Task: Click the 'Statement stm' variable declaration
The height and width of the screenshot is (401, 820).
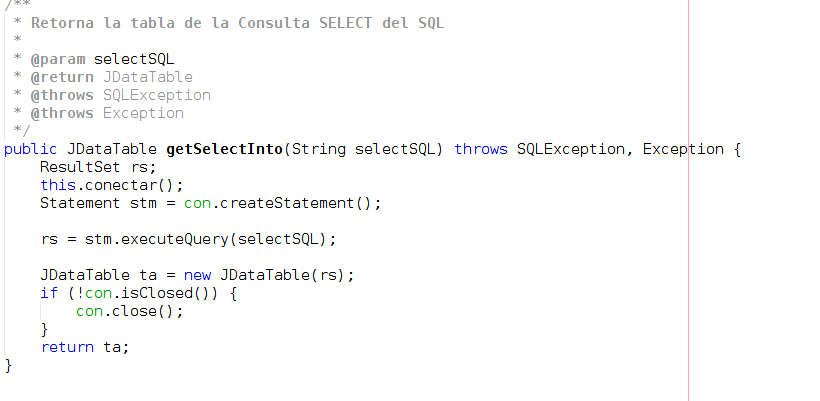Action: pyautogui.click(x=94, y=203)
